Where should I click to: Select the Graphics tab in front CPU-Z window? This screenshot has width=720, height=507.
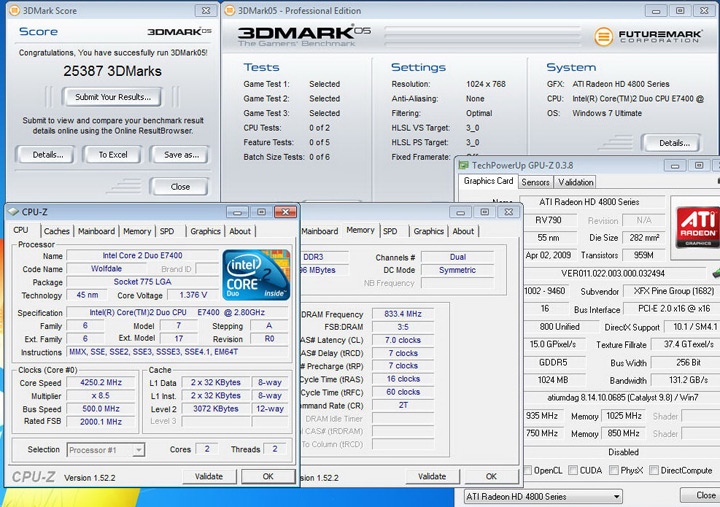click(x=205, y=231)
